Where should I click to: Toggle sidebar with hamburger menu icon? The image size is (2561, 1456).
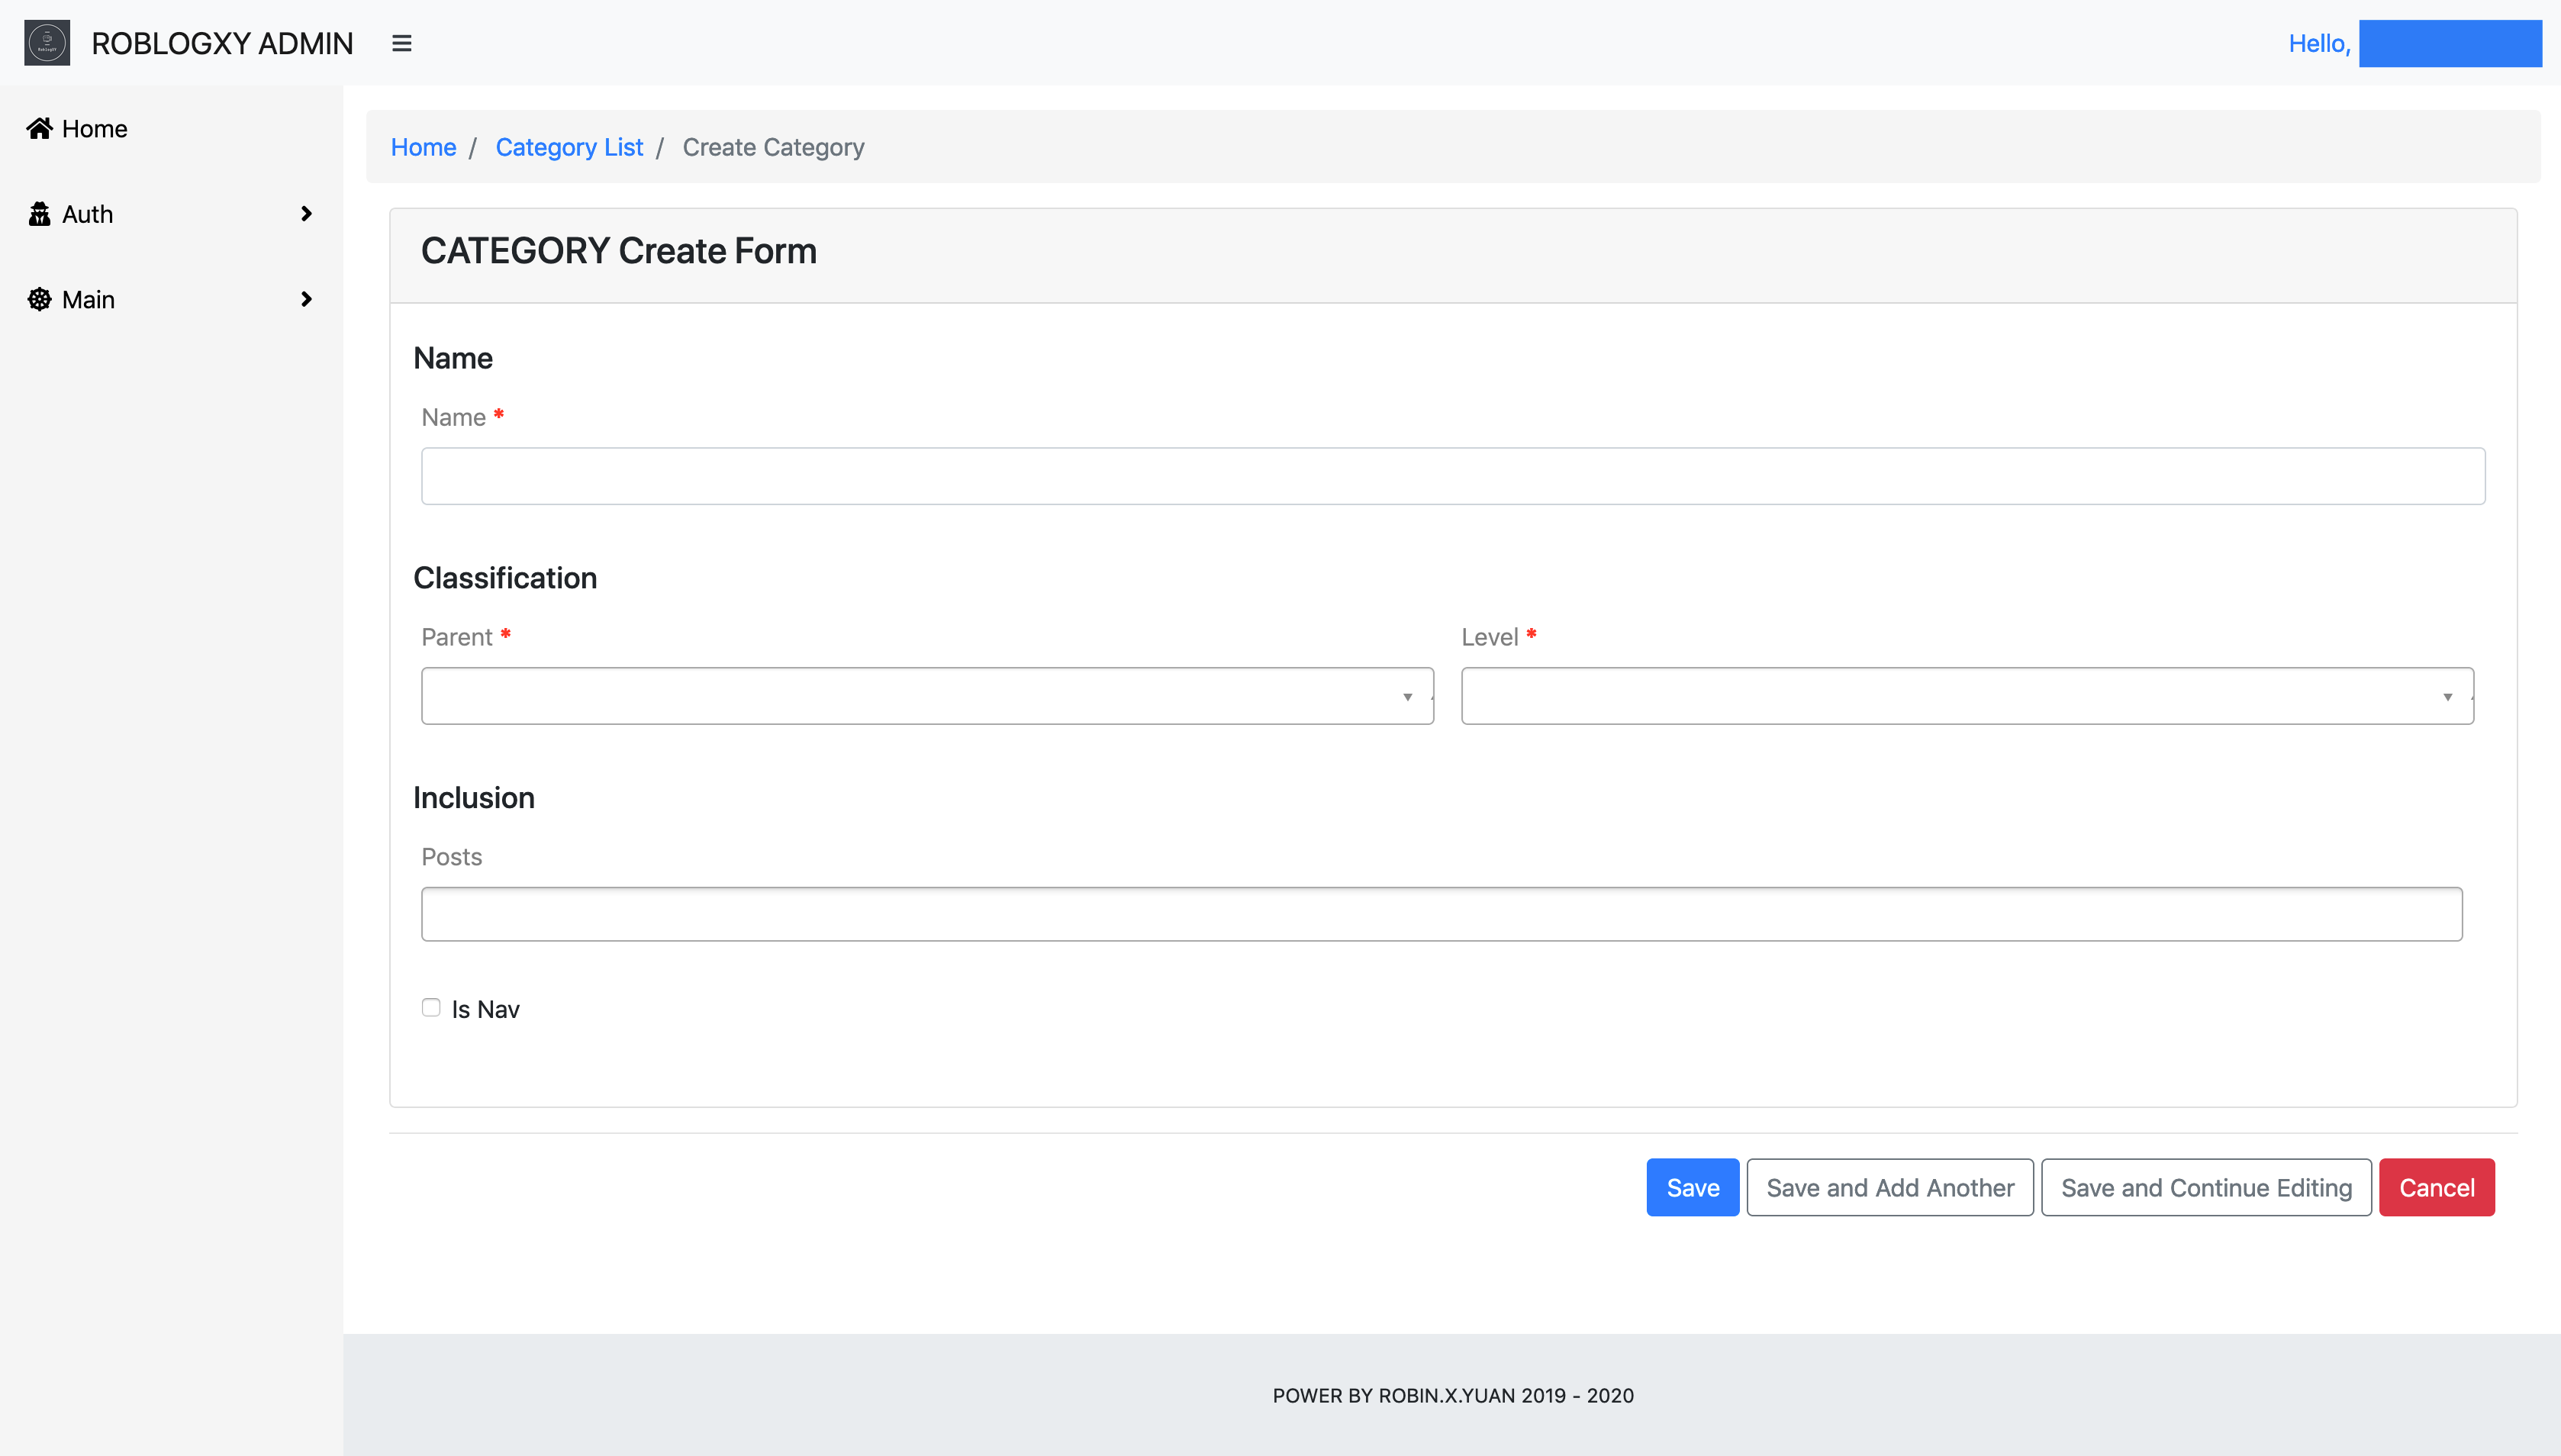coord(401,43)
